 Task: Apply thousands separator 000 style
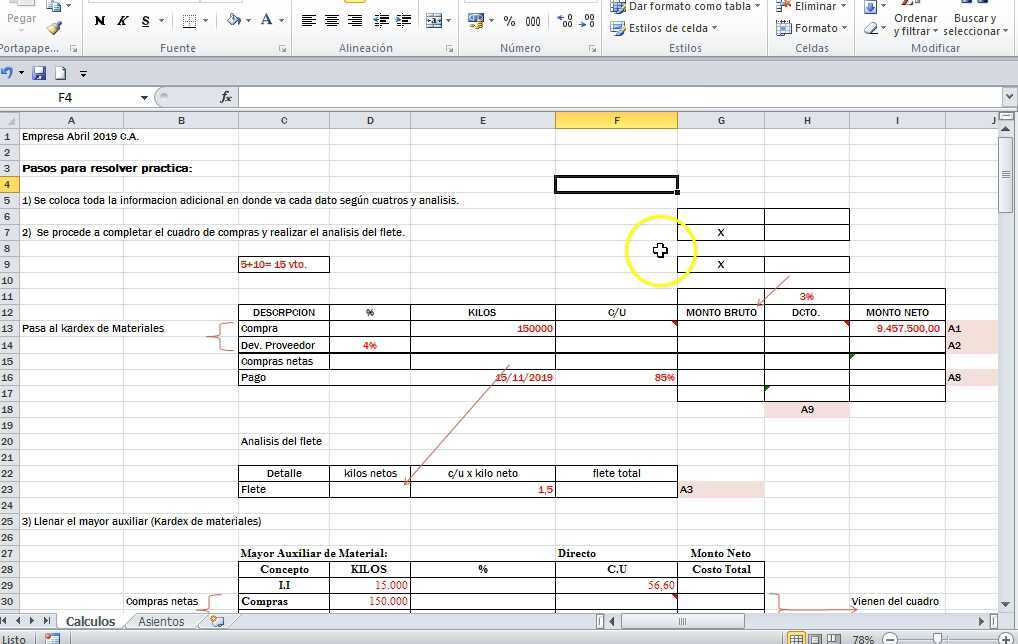[x=533, y=21]
